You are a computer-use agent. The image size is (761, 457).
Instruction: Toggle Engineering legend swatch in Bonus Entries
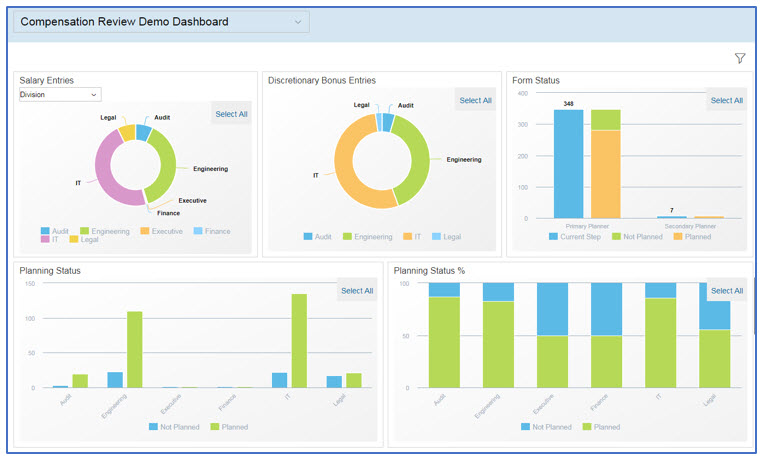click(347, 236)
